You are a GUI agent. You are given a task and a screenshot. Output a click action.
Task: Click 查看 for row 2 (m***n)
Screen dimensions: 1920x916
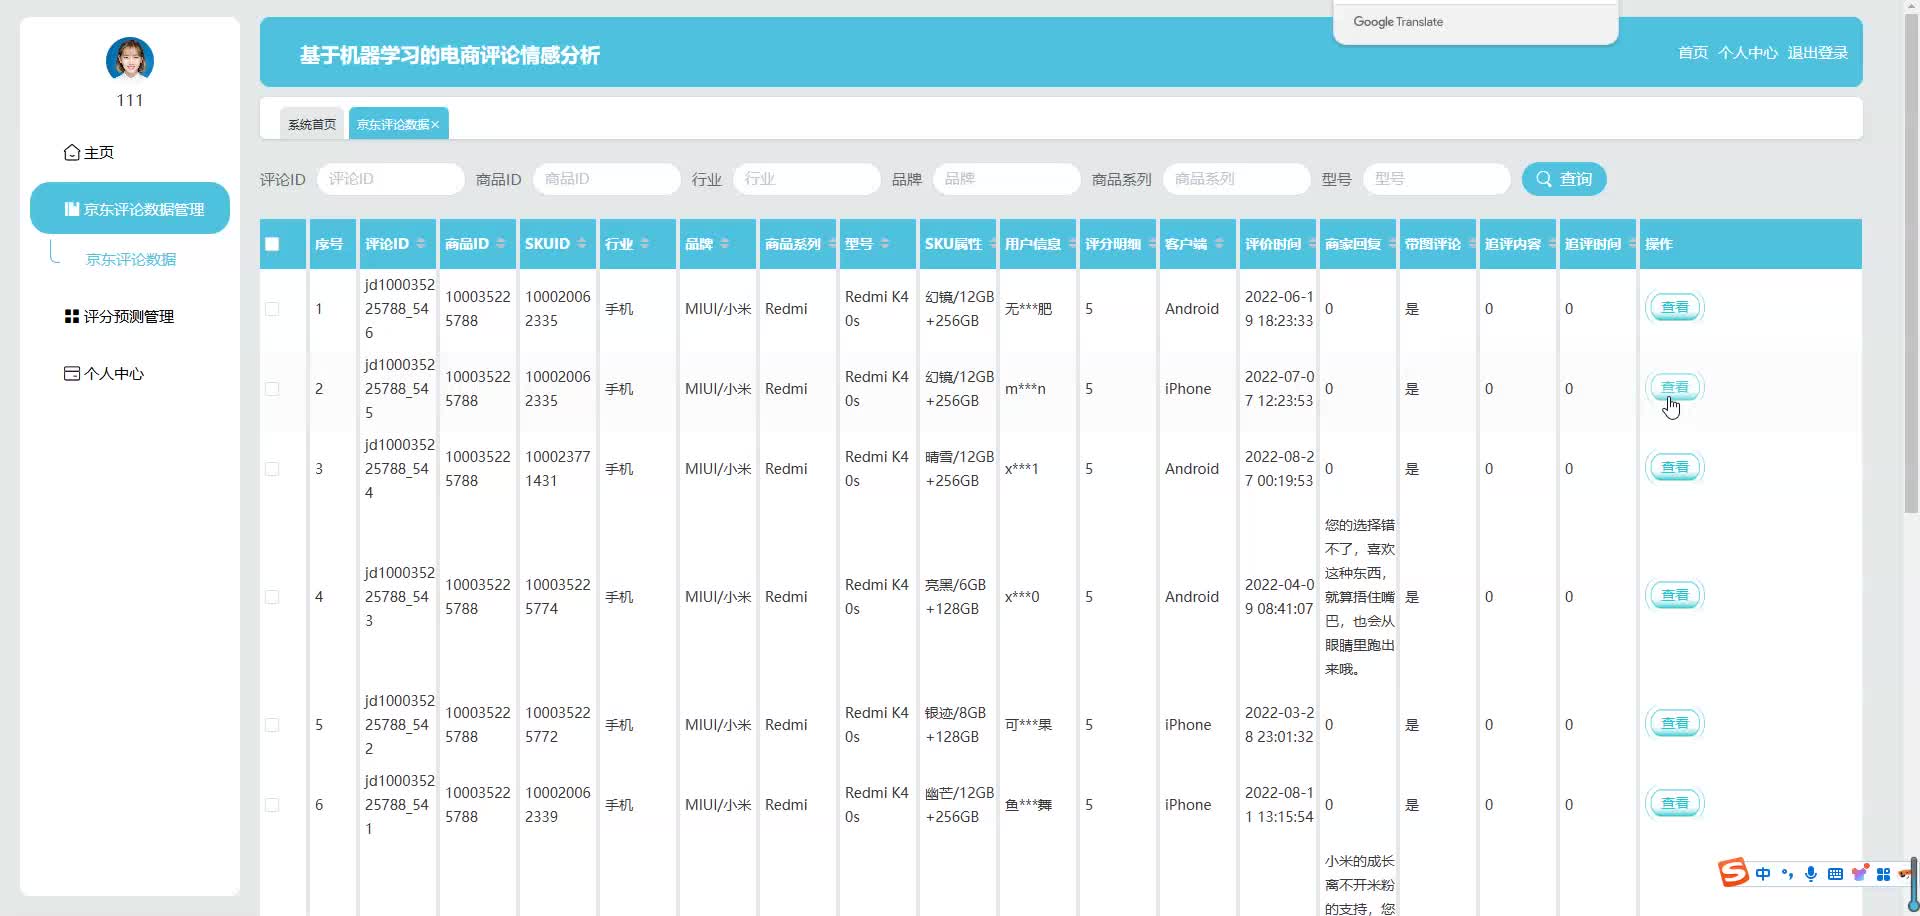(x=1675, y=387)
